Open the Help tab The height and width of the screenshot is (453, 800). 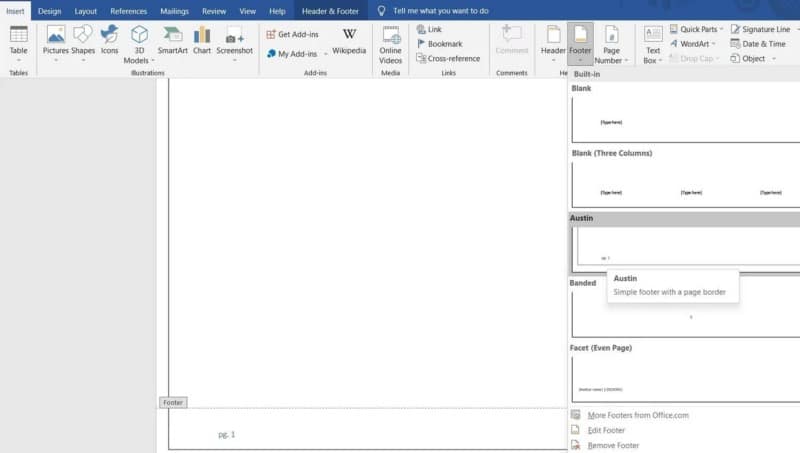[x=277, y=11]
